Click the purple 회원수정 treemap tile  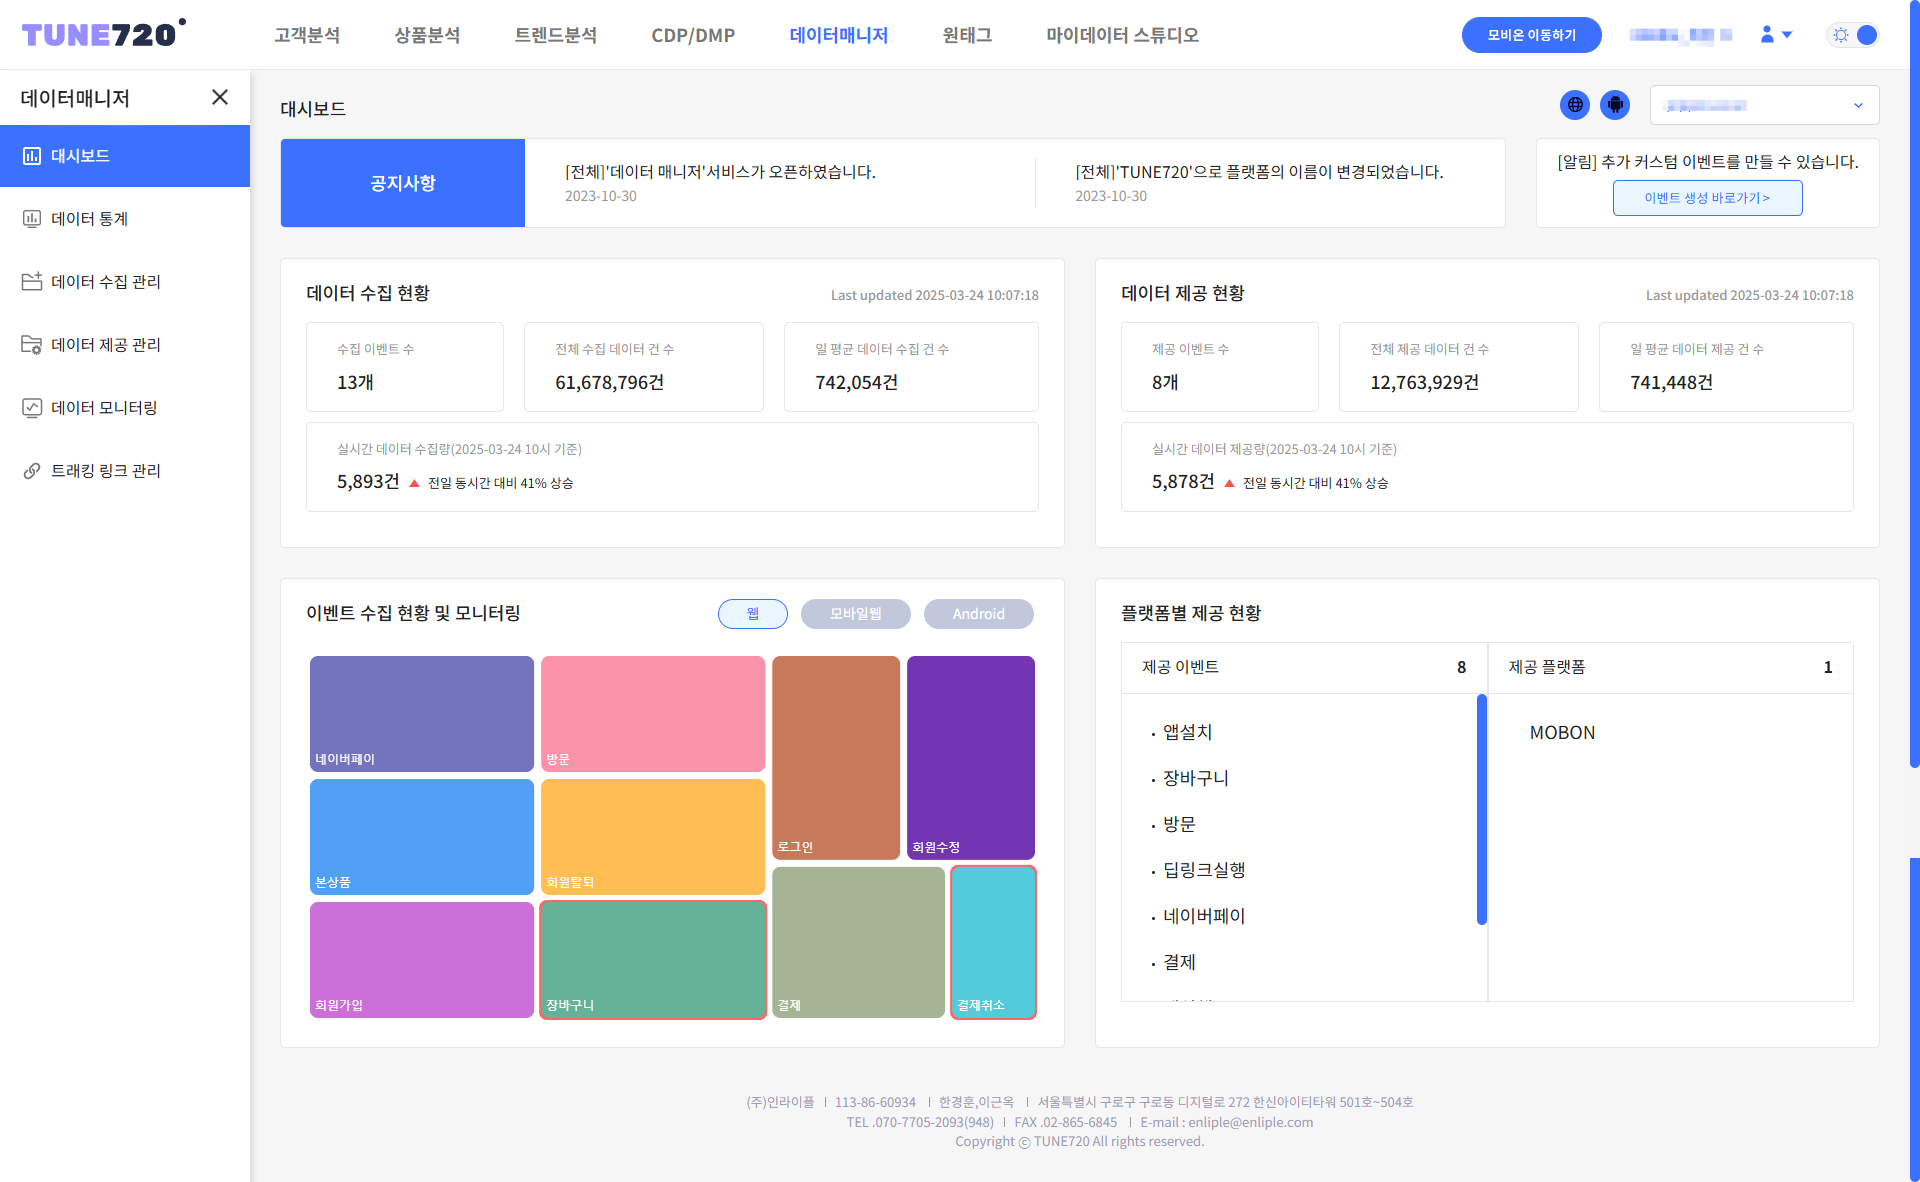(x=971, y=758)
